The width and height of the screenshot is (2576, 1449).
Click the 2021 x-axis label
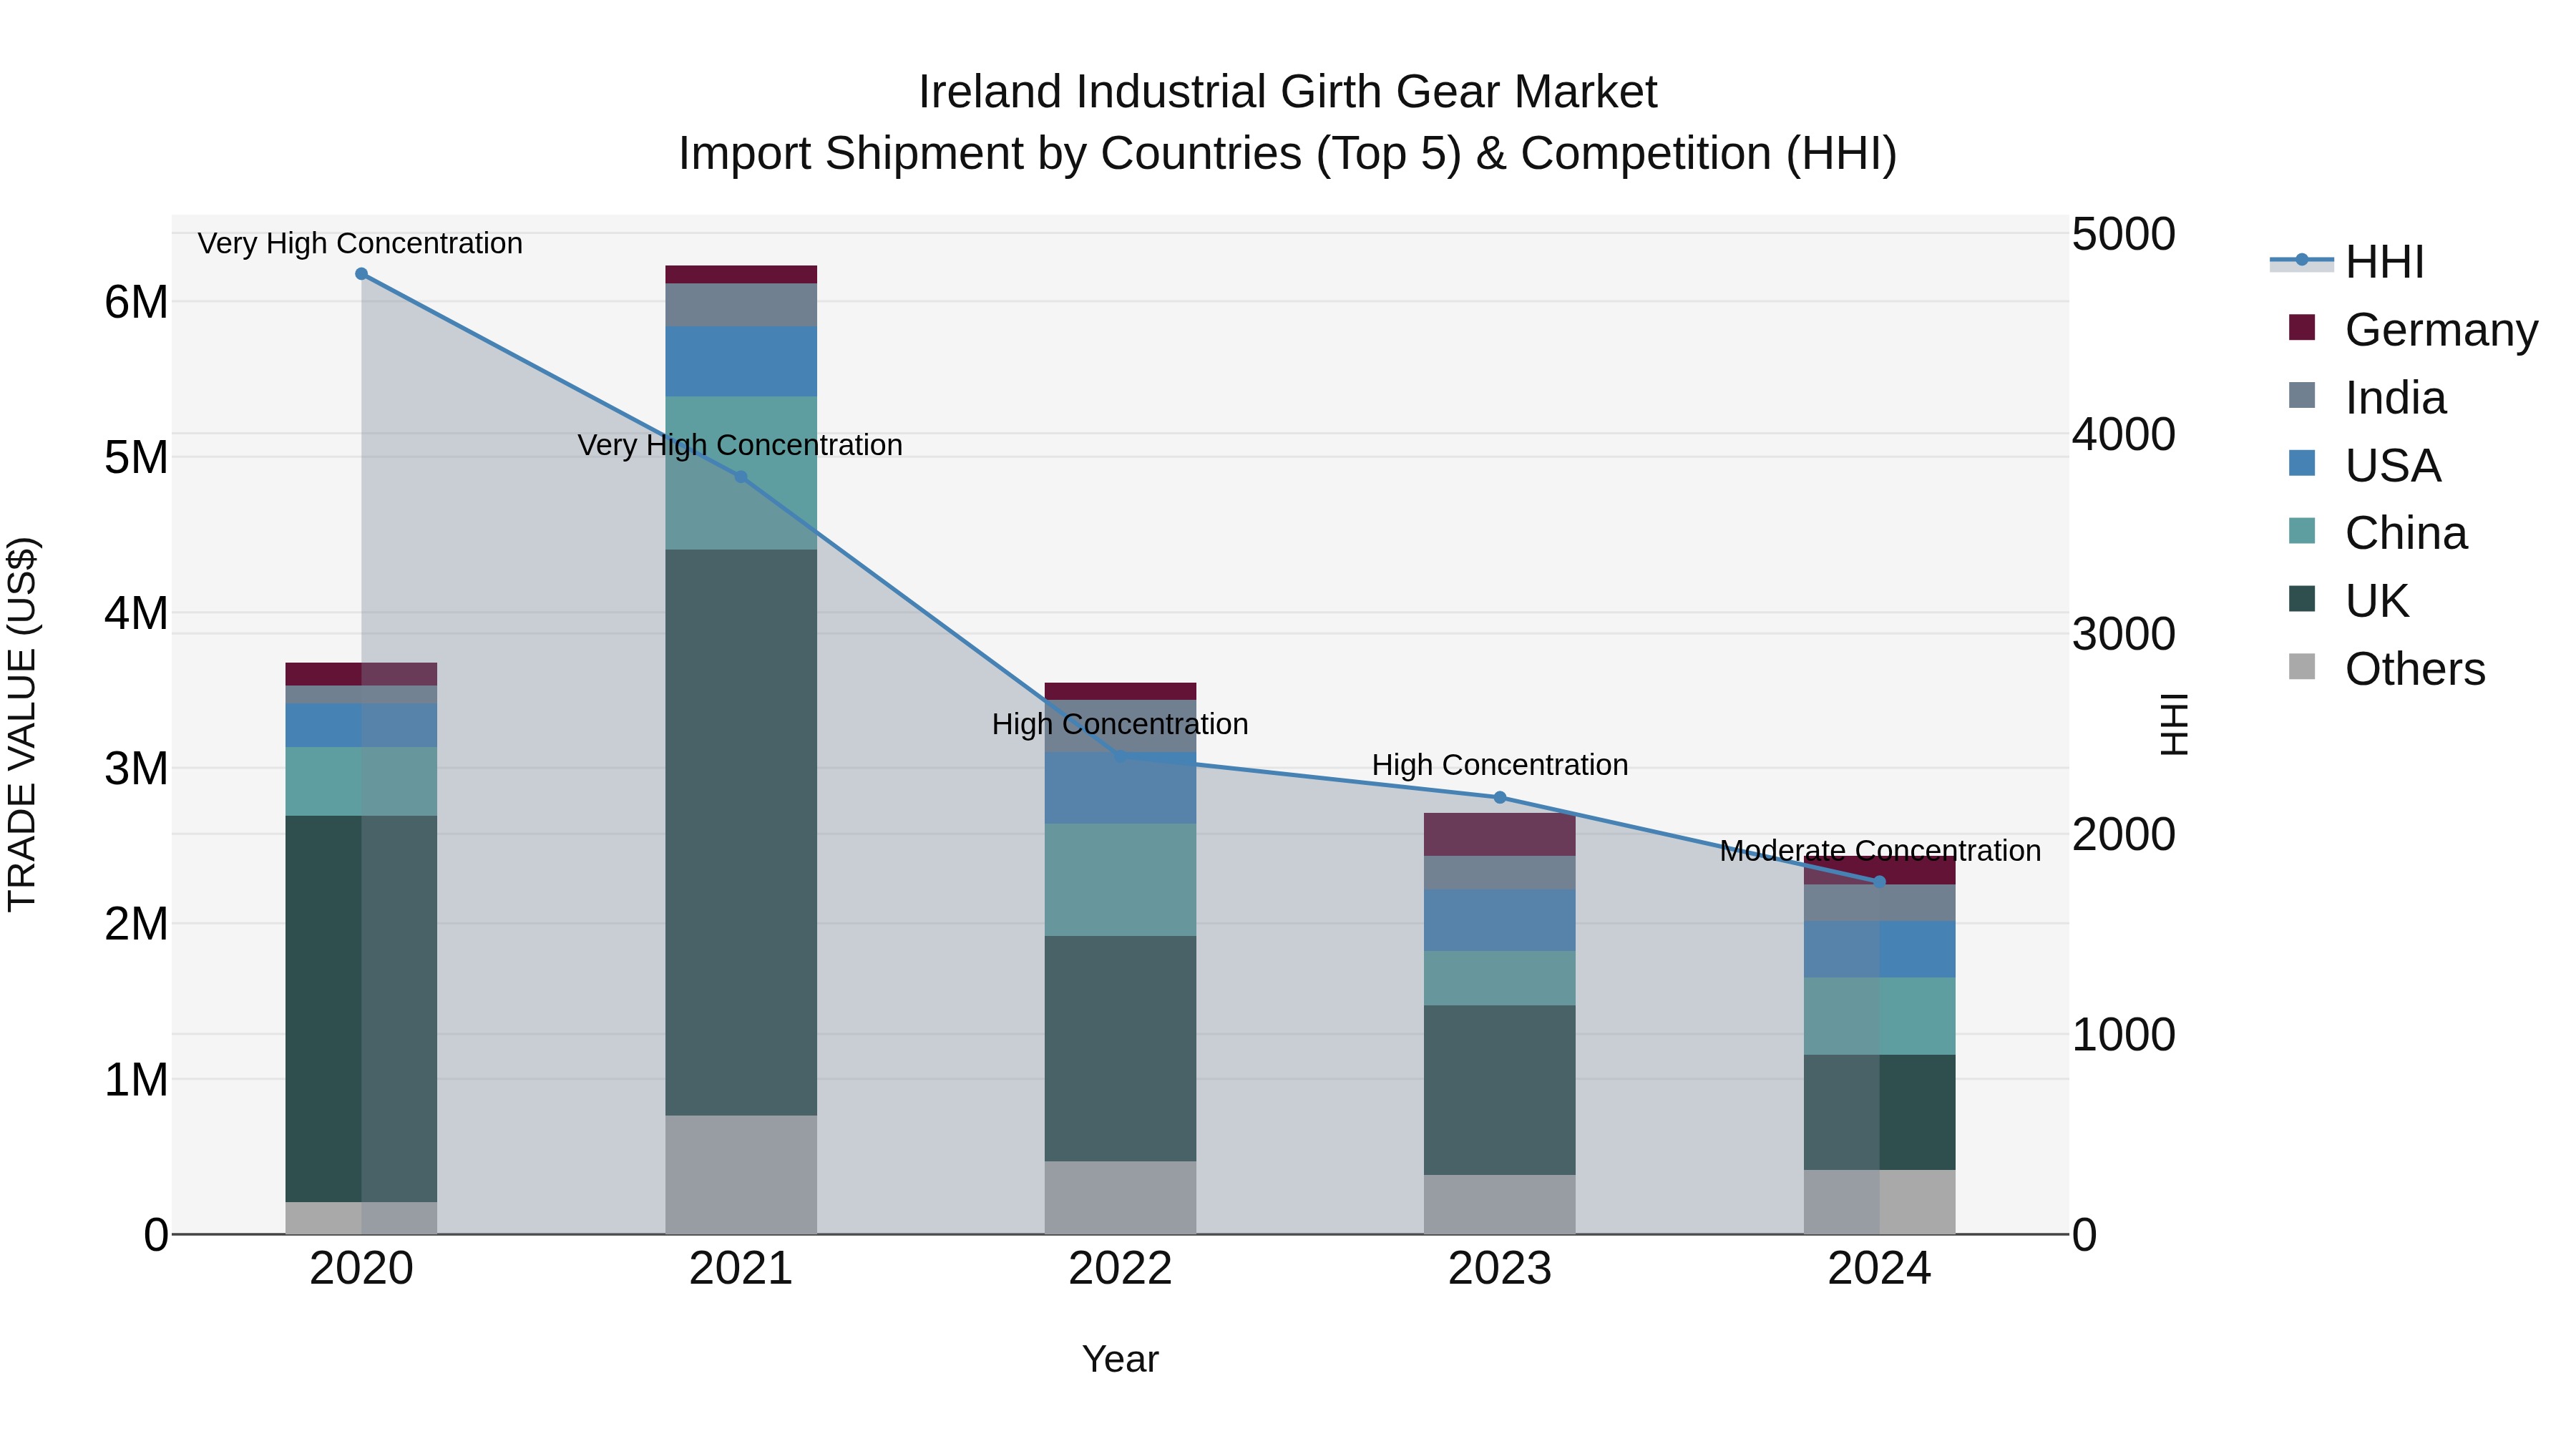pos(741,1269)
